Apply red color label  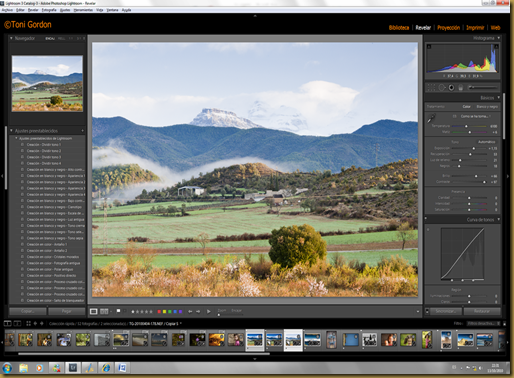pos(159,312)
